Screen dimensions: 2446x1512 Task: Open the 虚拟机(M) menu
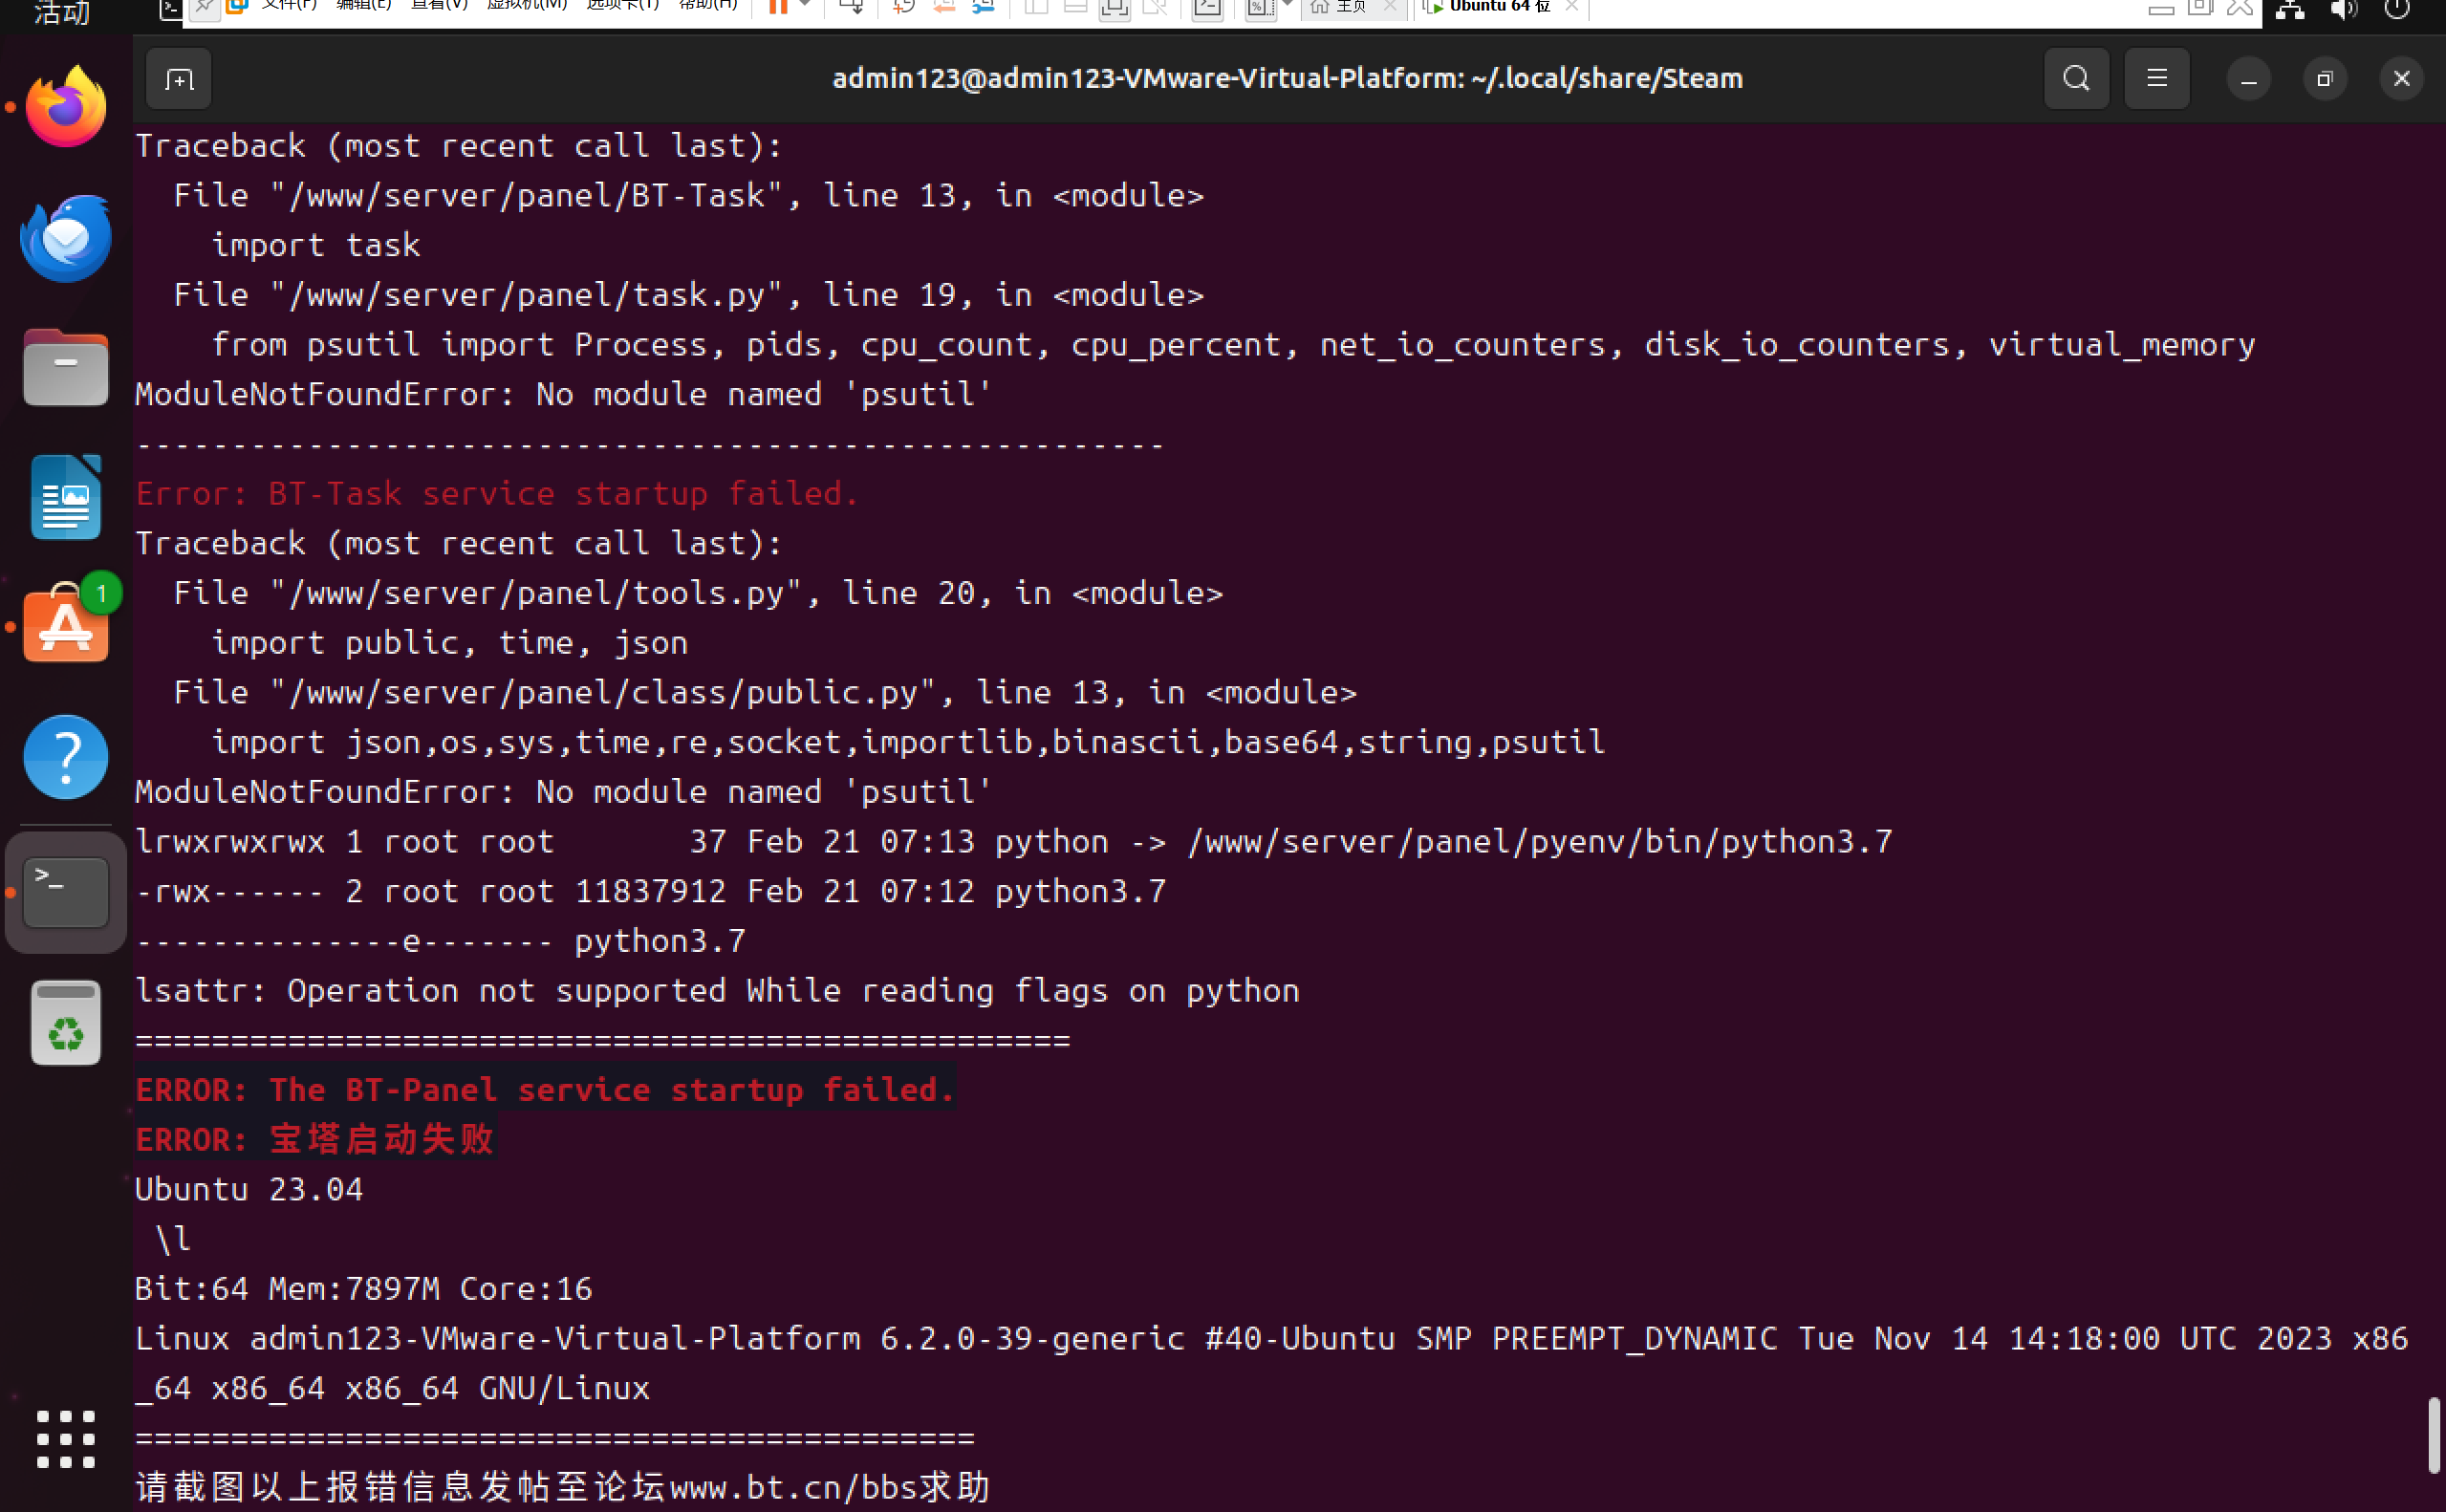(x=527, y=6)
